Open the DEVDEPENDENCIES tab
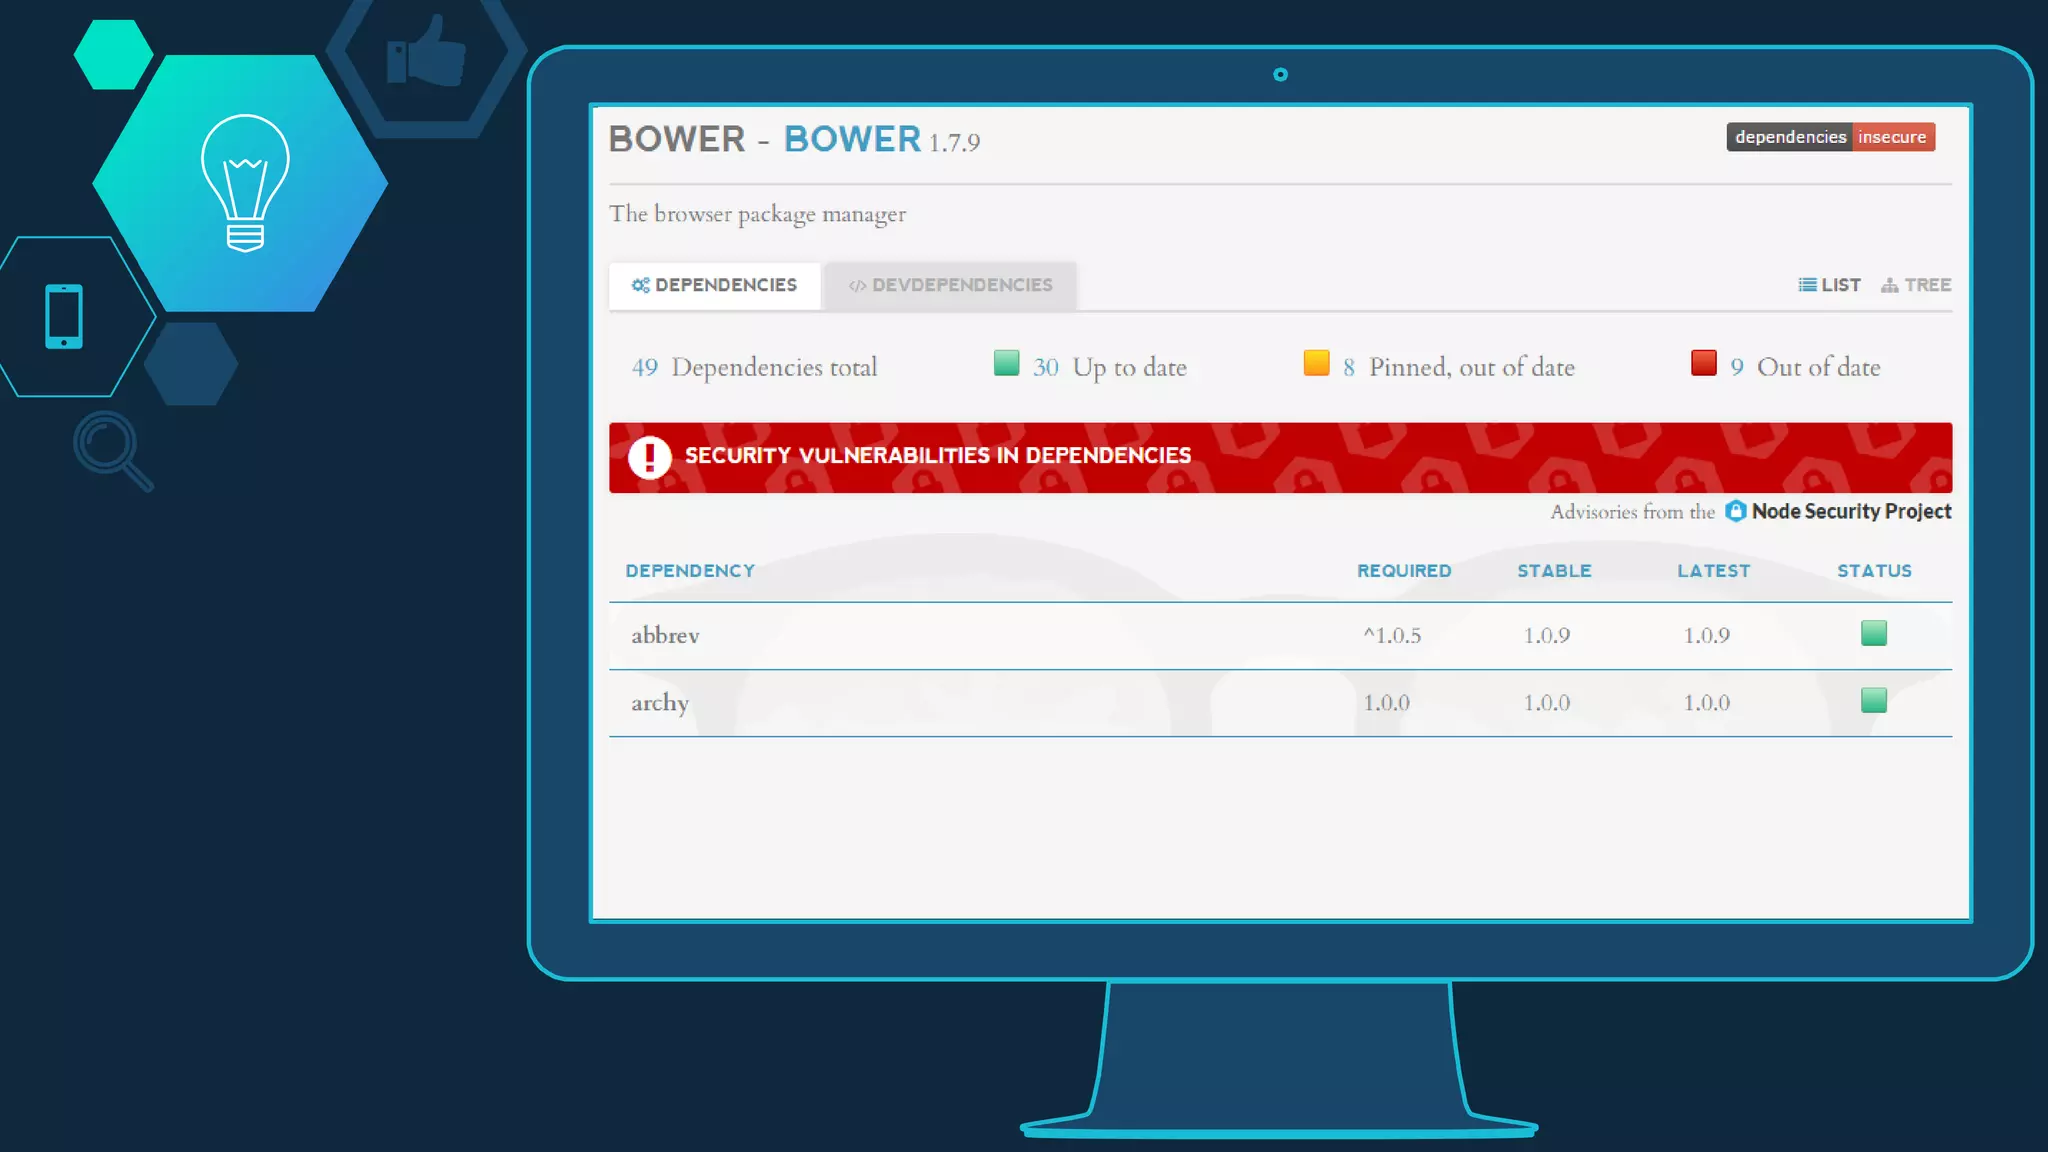The image size is (2048, 1152). [950, 285]
